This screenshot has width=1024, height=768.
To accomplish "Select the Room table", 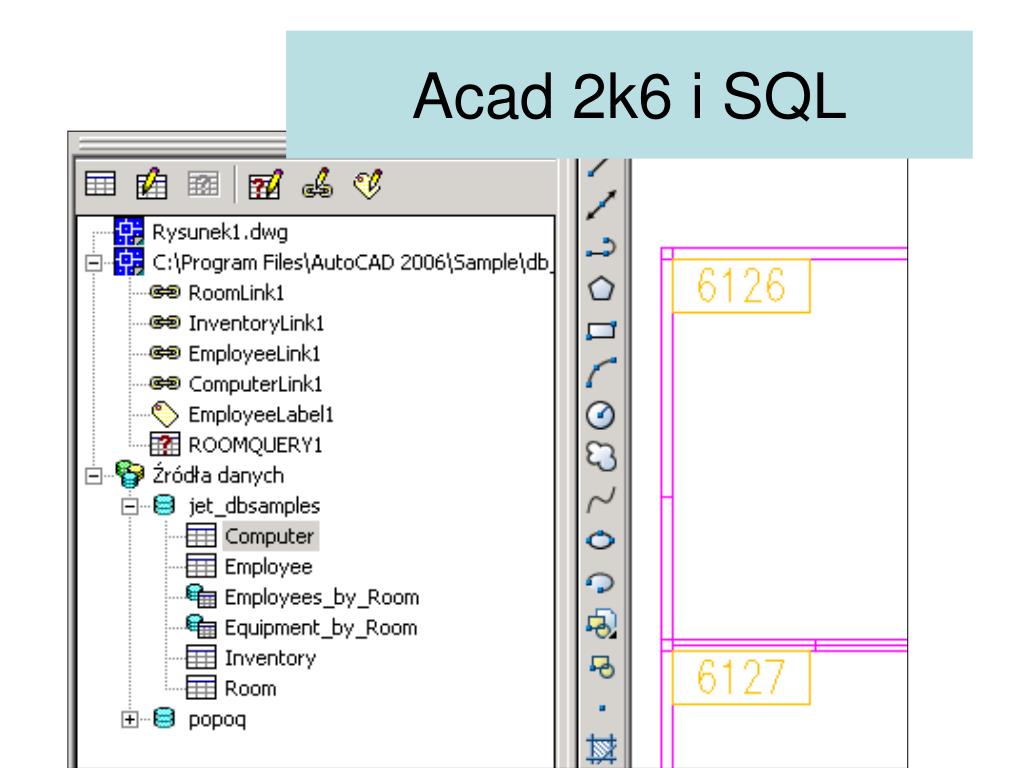I will (x=250, y=689).
